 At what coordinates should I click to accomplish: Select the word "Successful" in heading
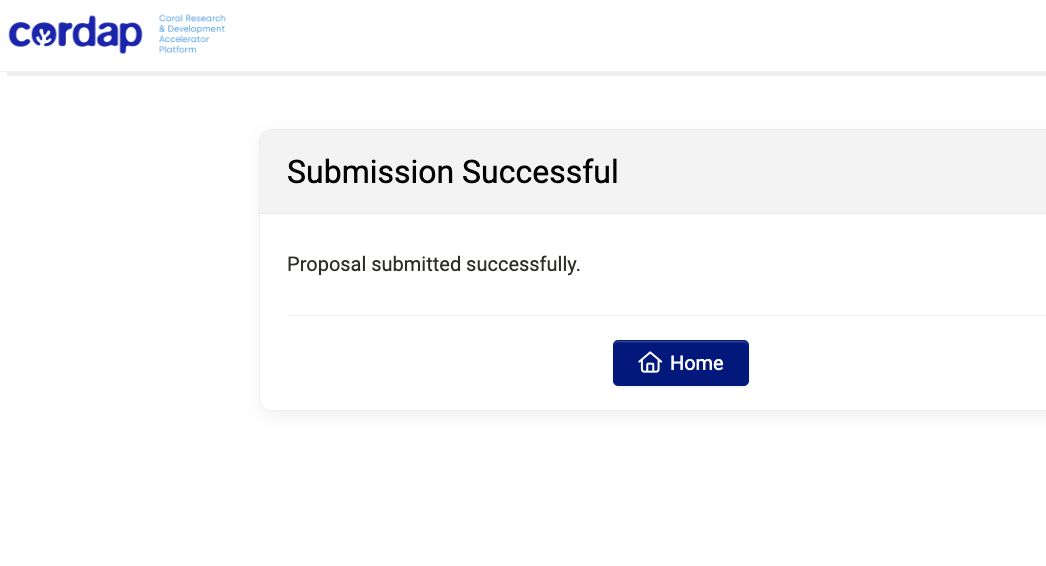tap(540, 172)
